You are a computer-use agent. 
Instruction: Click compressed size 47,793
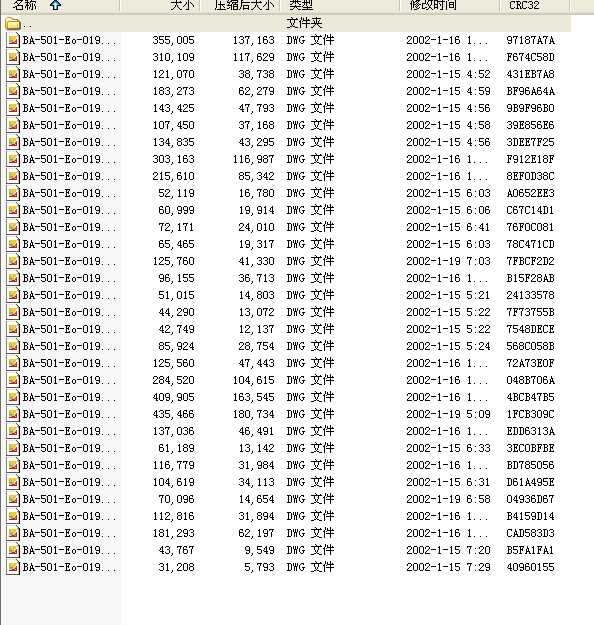[256, 108]
